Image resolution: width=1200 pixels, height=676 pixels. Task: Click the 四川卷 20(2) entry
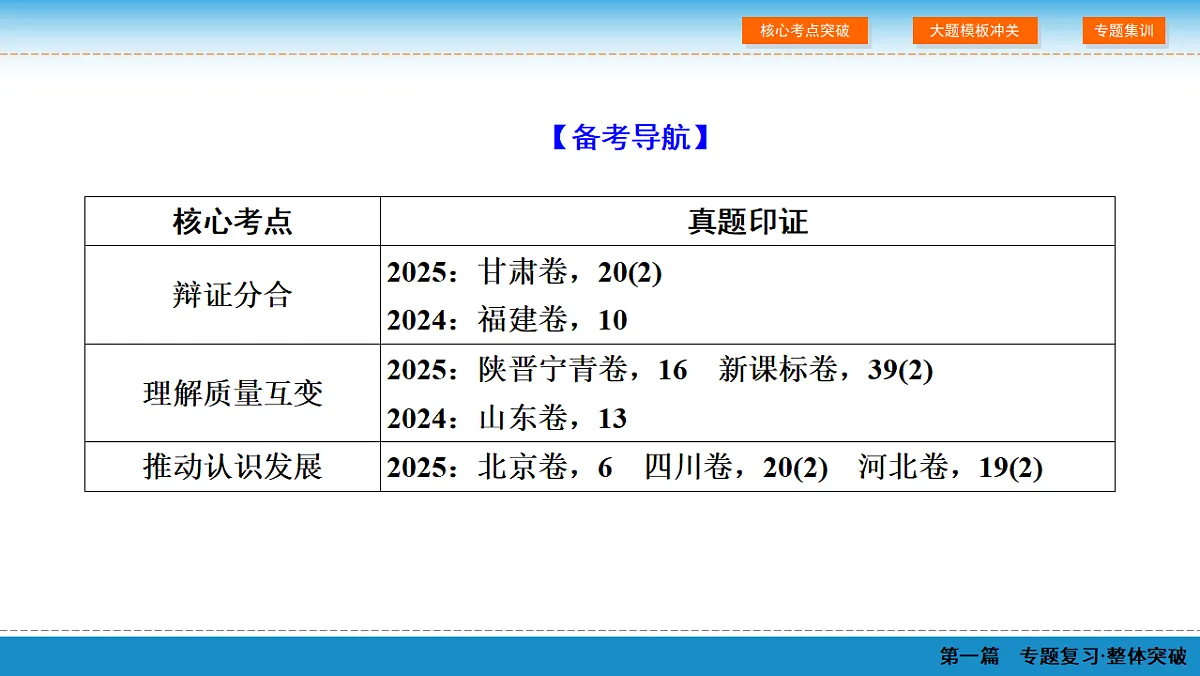pyautogui.click(x=736, y=467)
